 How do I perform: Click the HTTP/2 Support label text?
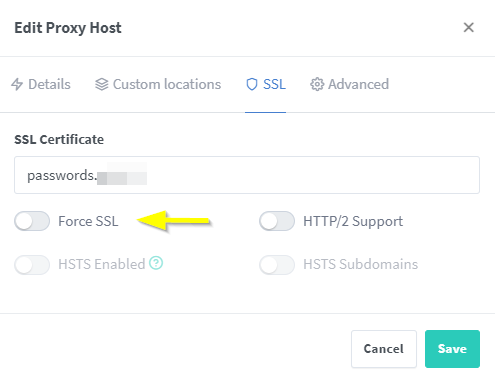tap(353, 221)
